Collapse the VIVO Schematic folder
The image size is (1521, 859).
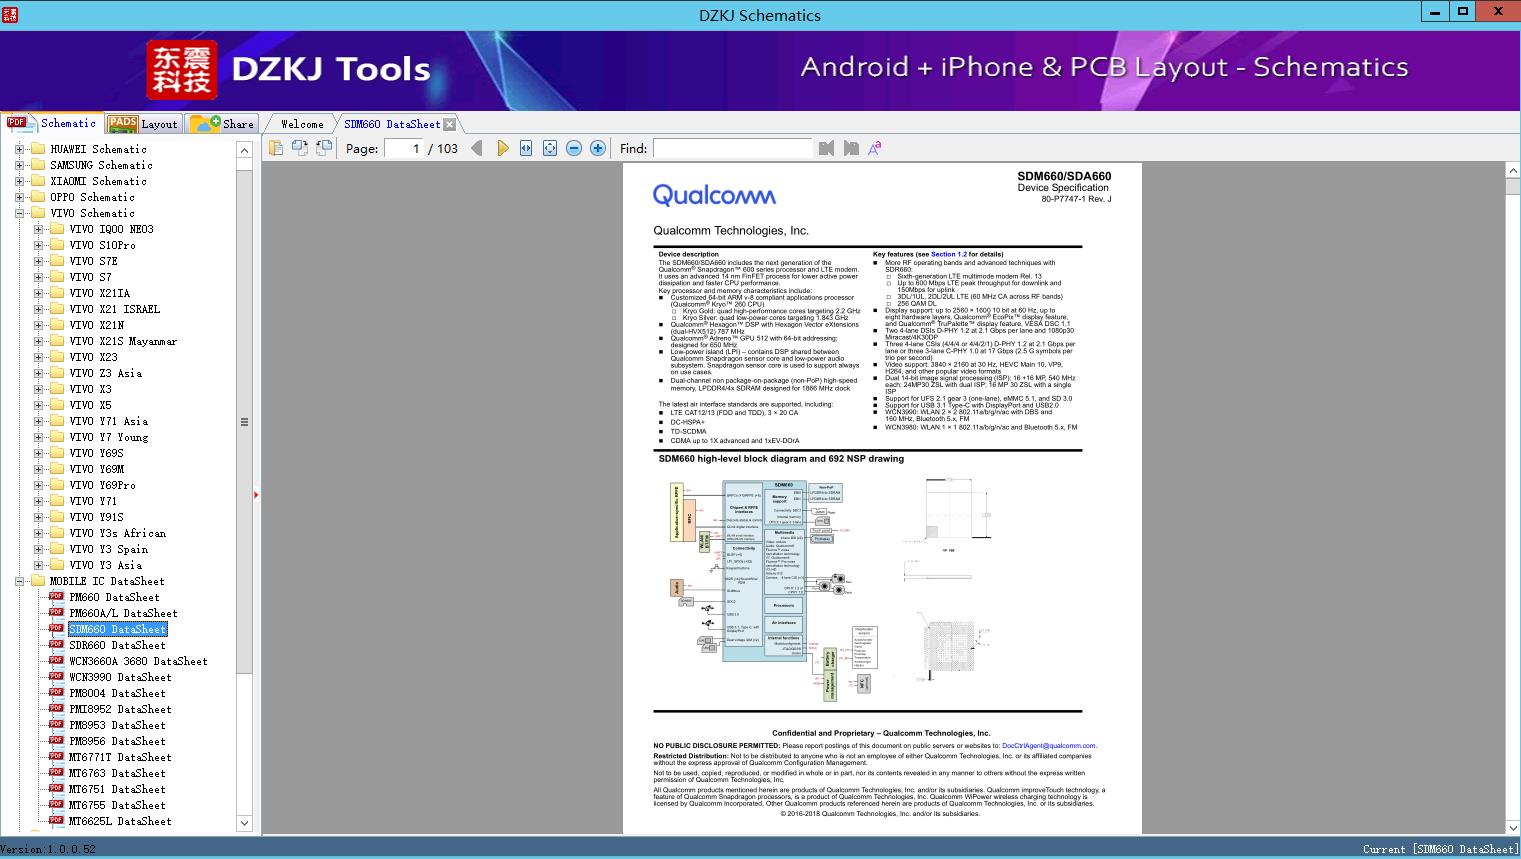(x=19, y=213)
